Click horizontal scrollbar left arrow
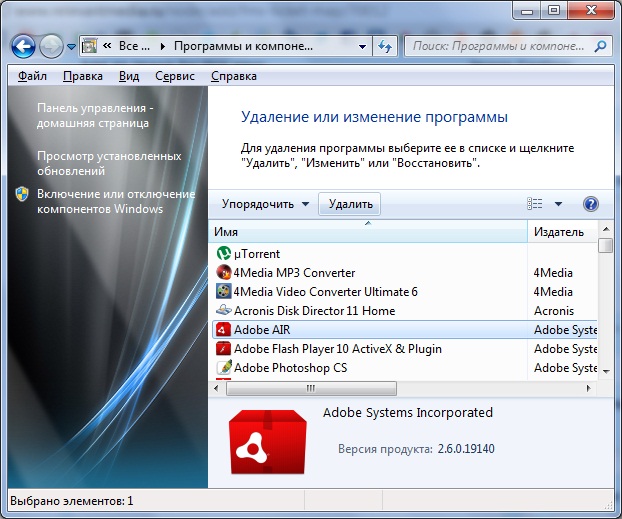Image resolution: width=622 pixels, height=519 pixels. point(216,388)
